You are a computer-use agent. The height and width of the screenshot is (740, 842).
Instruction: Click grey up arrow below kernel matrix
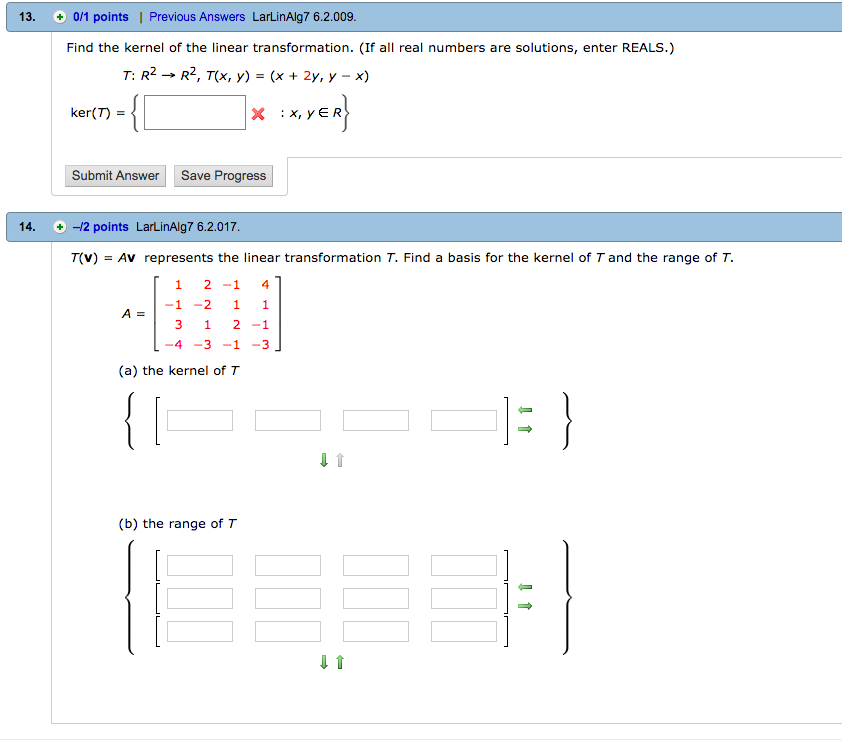(x=340, y=461)
